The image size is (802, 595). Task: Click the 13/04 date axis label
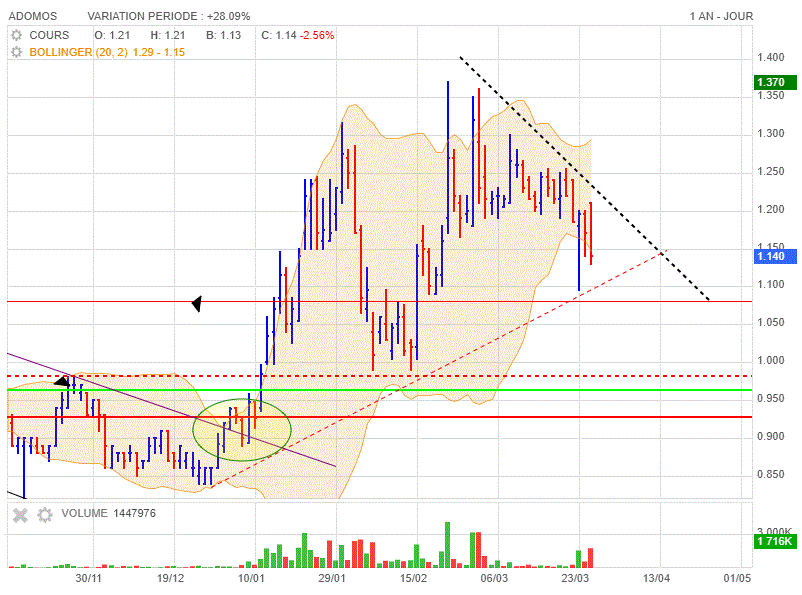pyautogui.click(x=656, y=579)
